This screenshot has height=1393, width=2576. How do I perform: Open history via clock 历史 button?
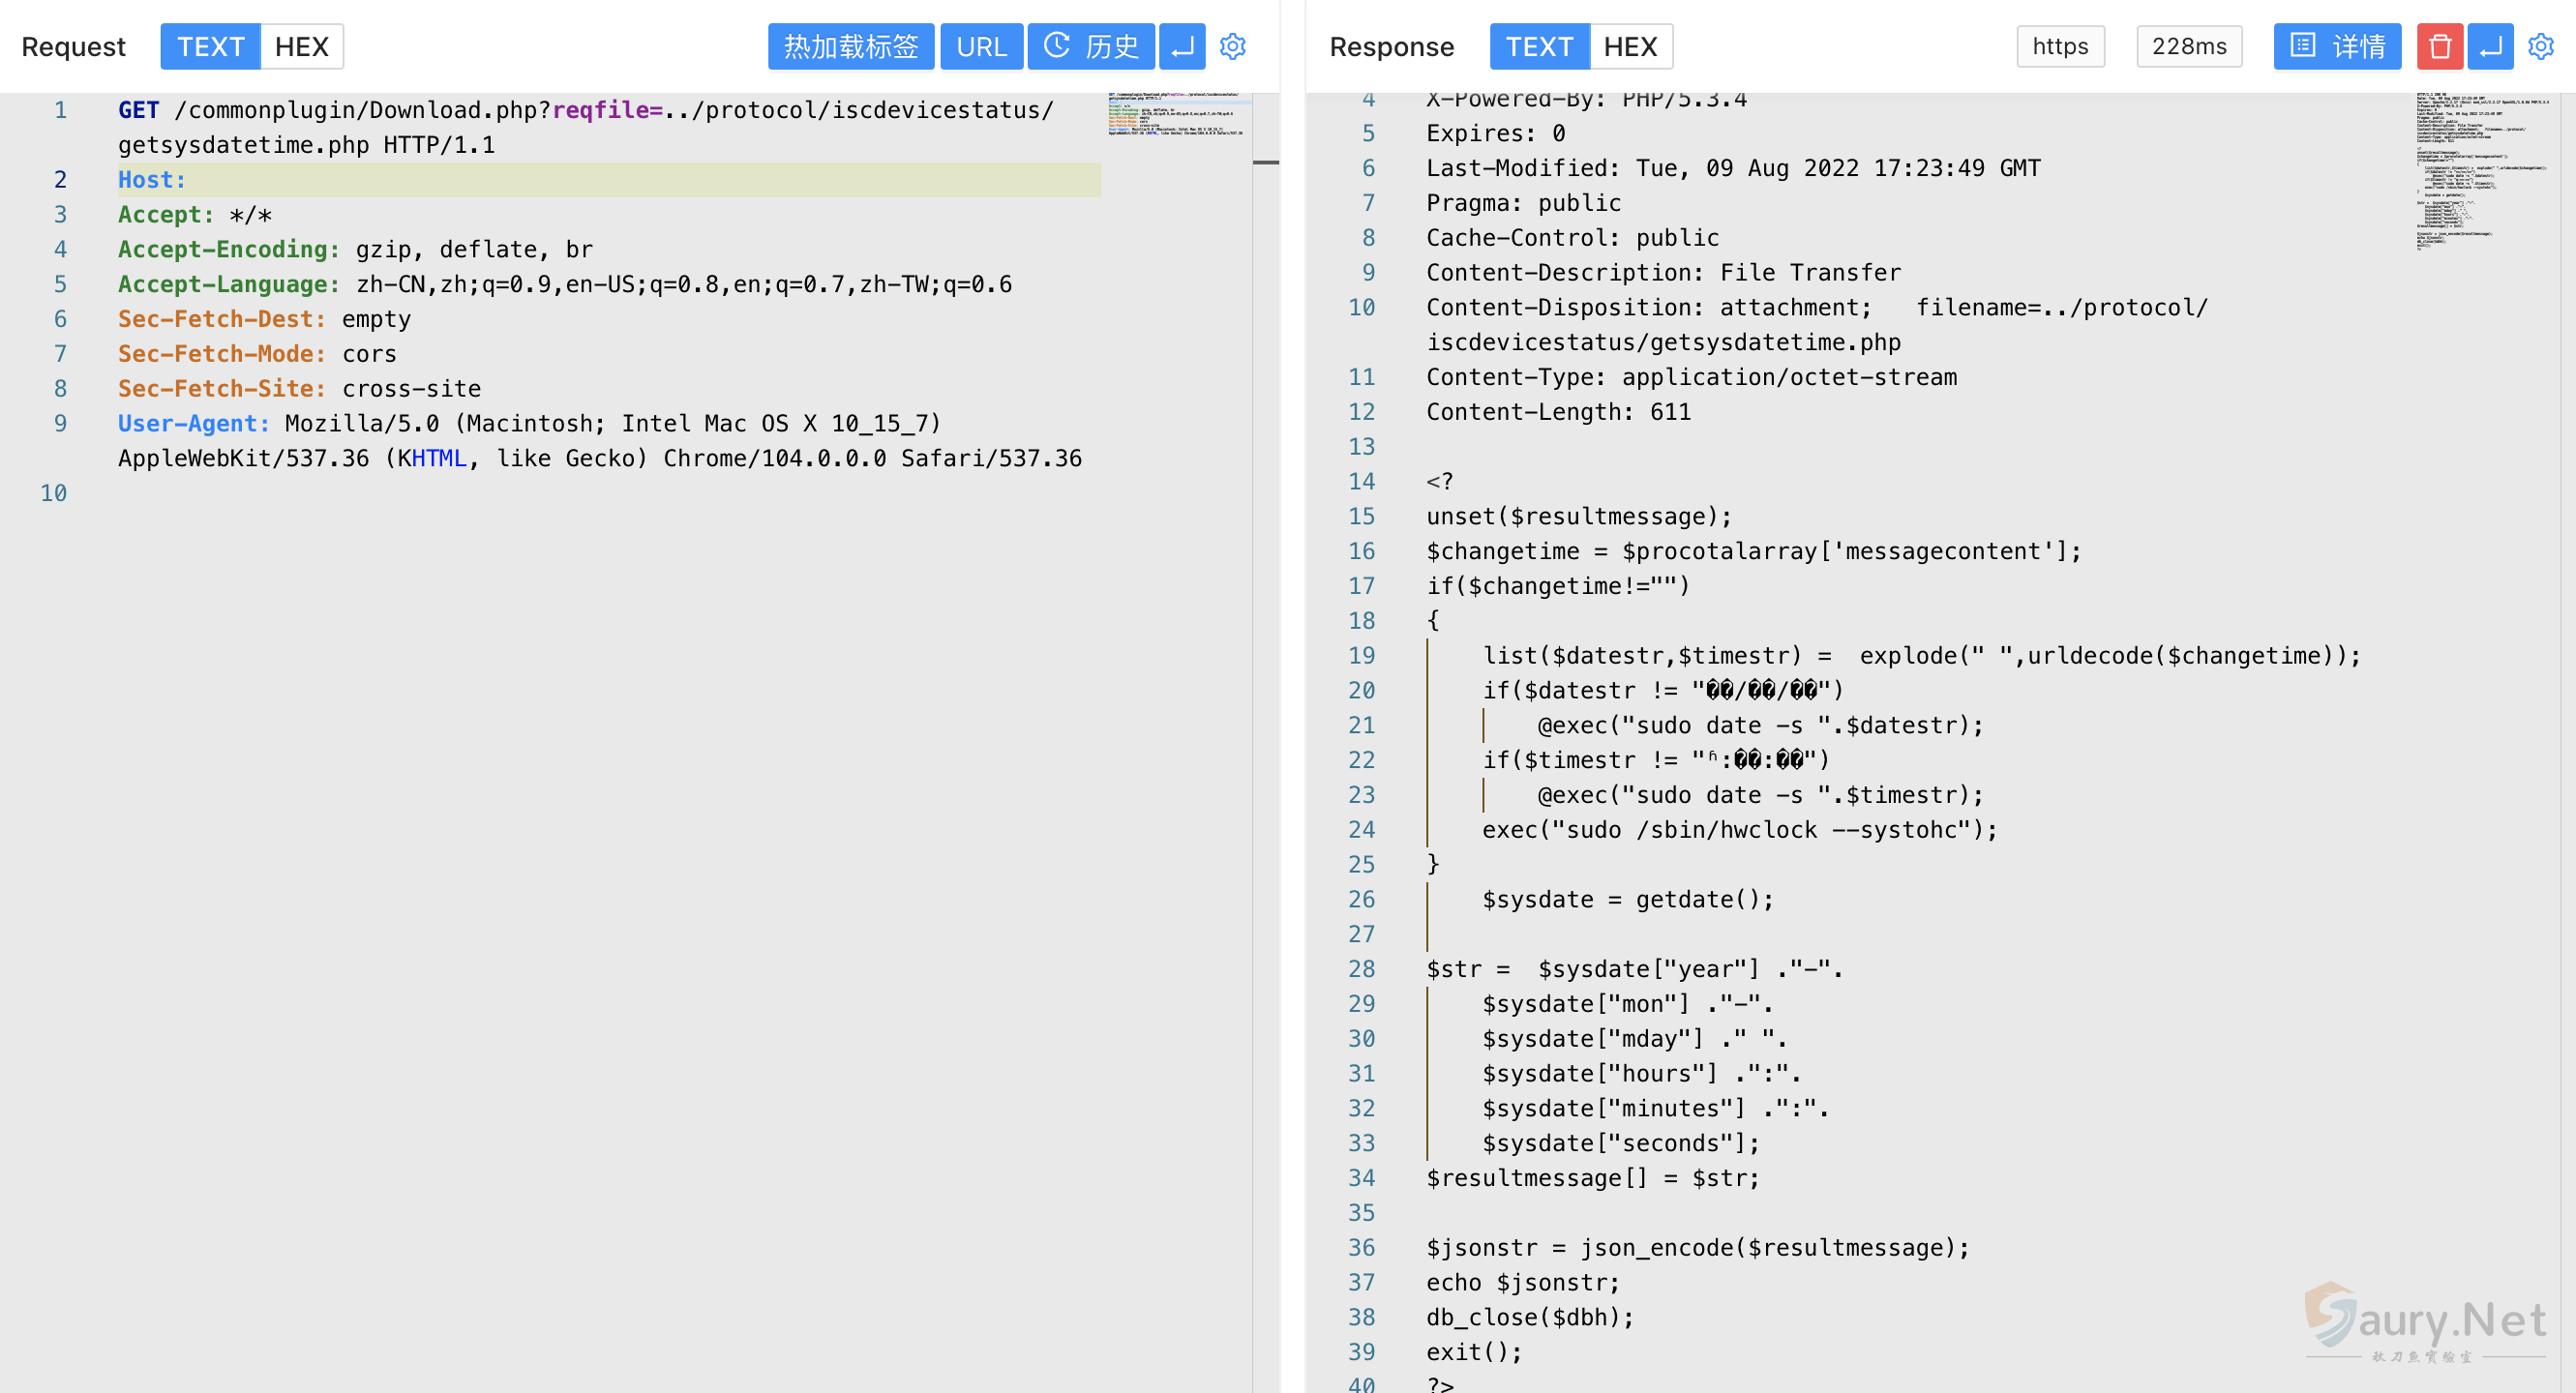click(x=1091, y=47)
